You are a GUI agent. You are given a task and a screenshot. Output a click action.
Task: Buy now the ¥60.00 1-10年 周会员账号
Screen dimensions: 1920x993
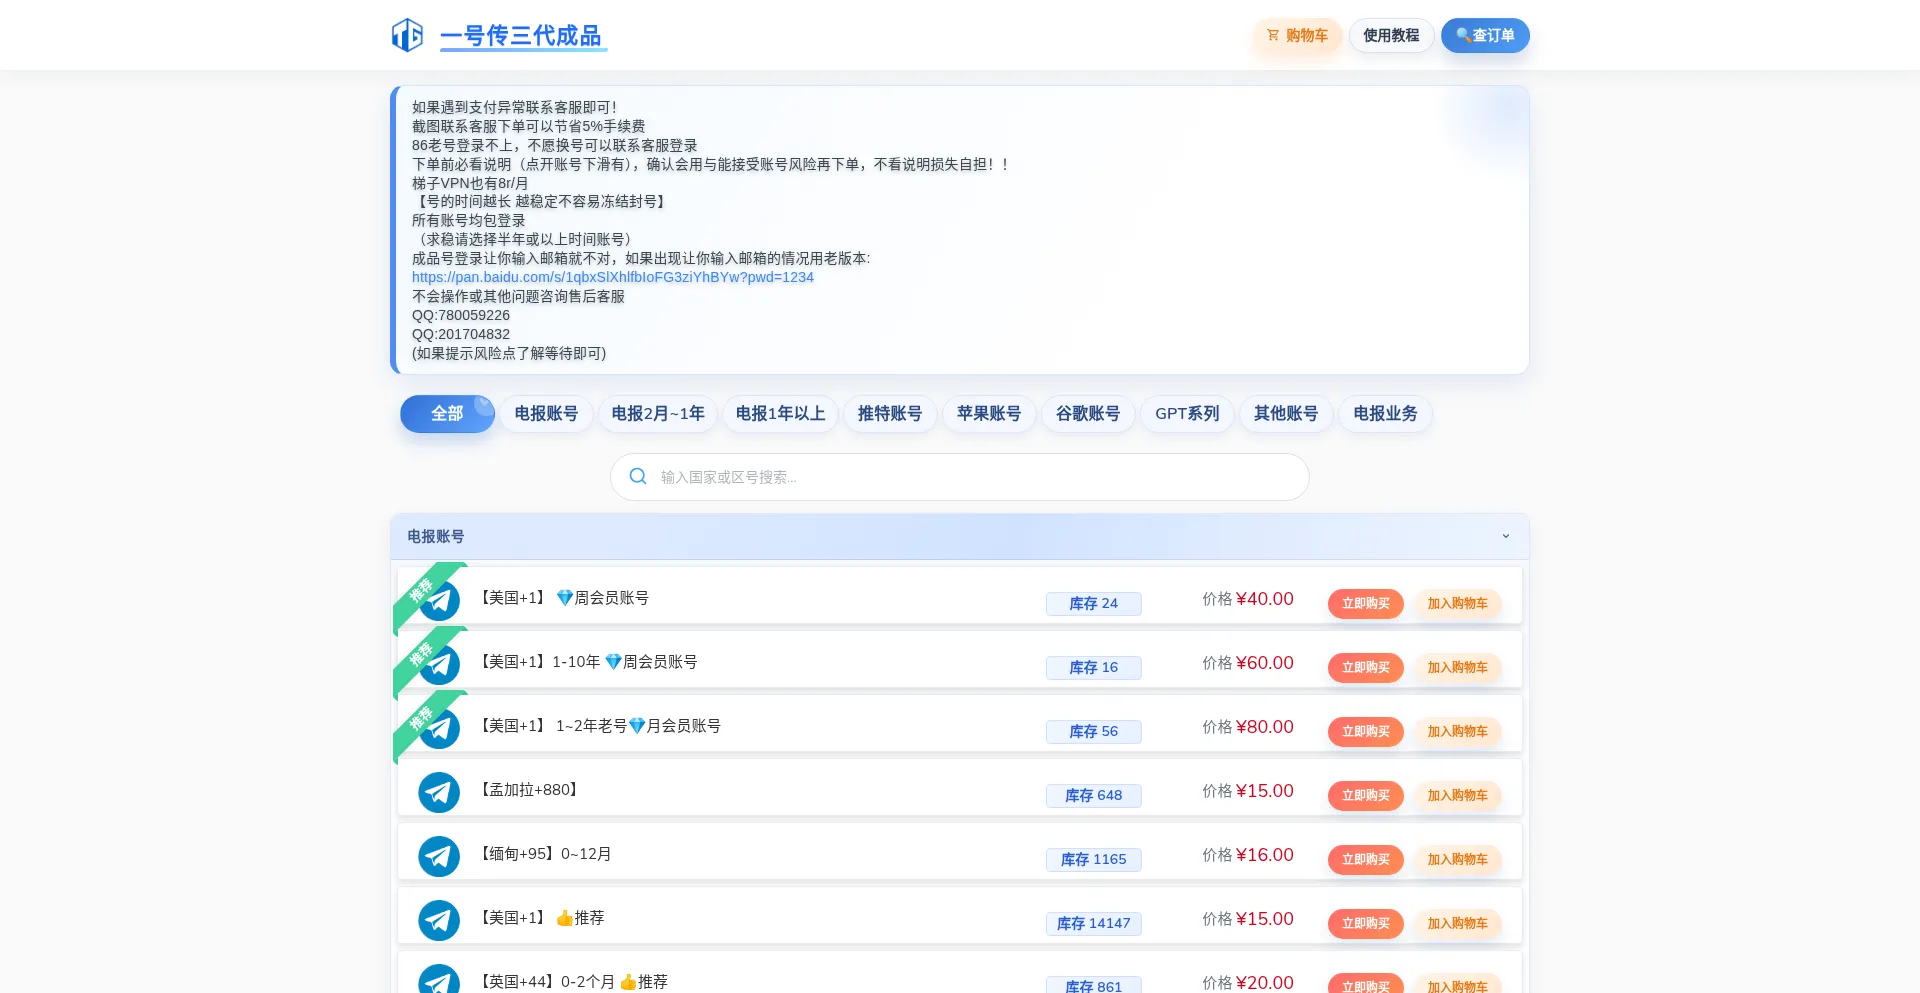[x=1366, y=667]
